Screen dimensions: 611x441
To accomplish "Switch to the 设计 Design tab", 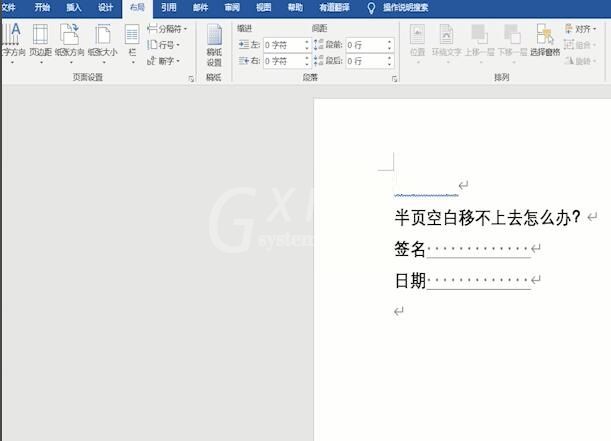I will [105, 7].
